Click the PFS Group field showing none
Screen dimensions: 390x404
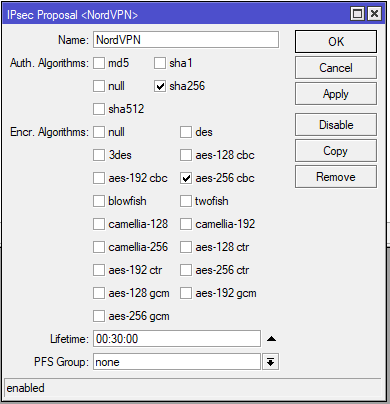(x=177, y=362)
